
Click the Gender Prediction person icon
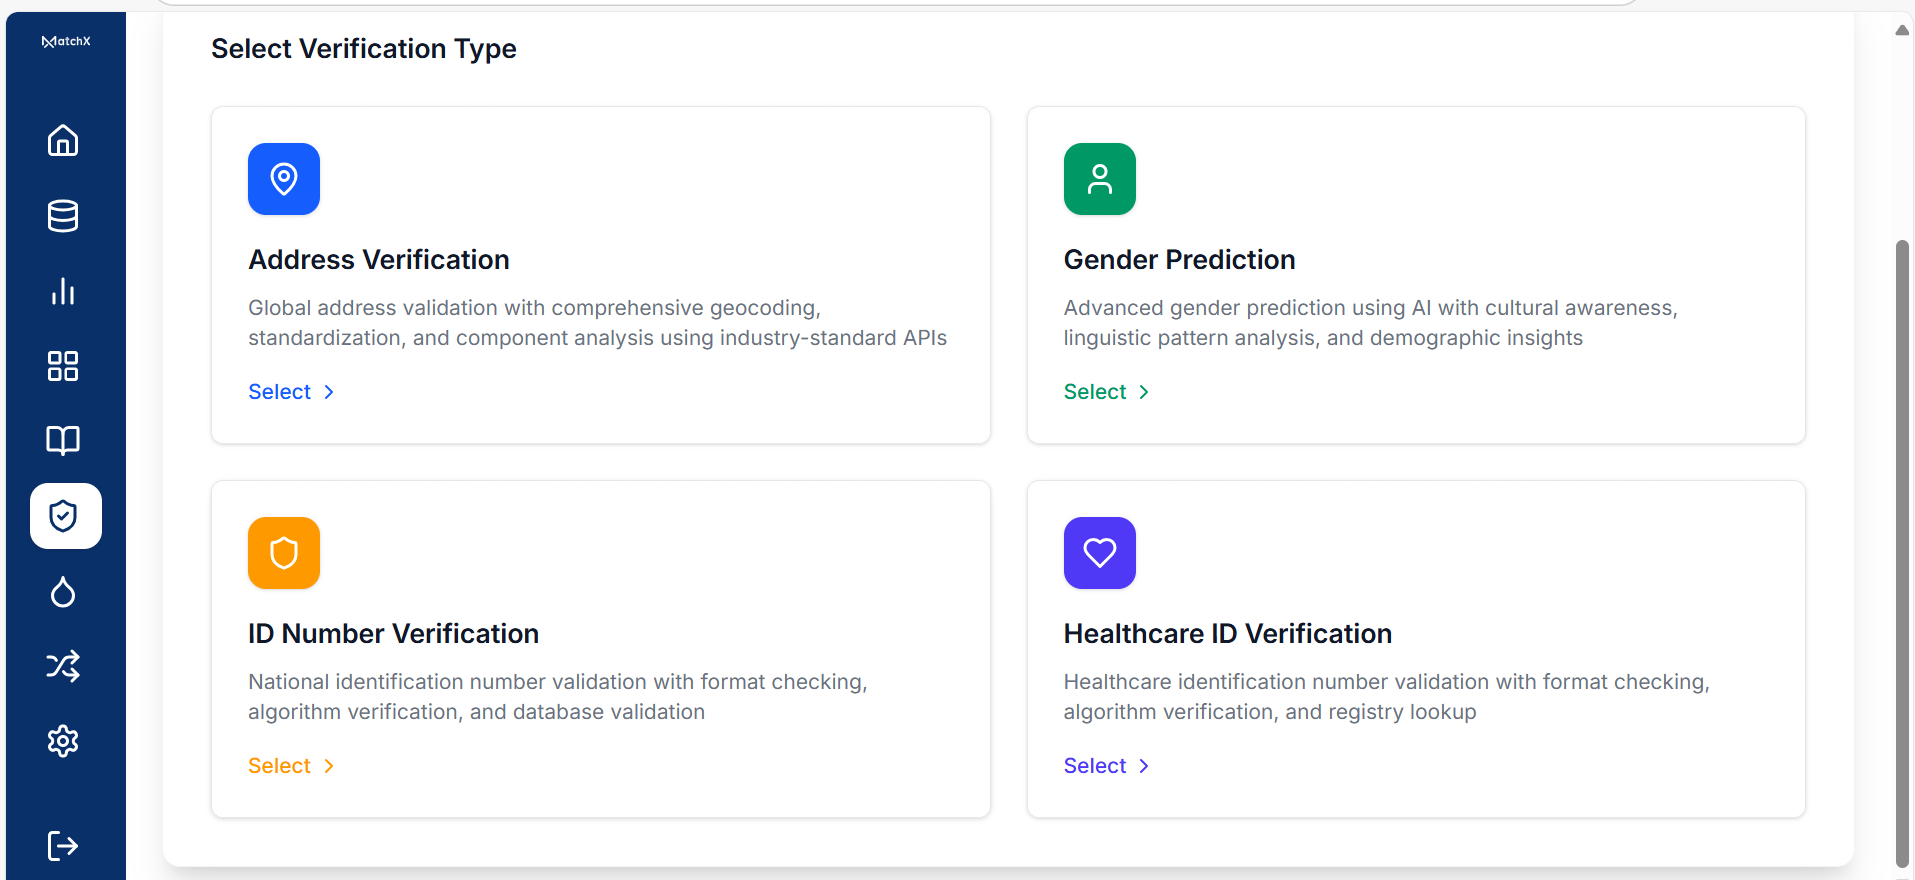[x=1099, y=179]
